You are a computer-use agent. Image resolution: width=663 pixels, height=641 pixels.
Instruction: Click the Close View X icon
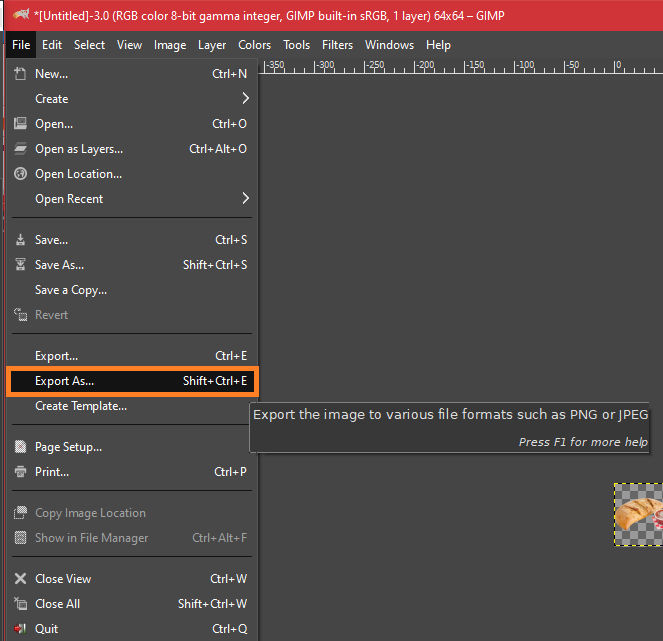(20, 578)
